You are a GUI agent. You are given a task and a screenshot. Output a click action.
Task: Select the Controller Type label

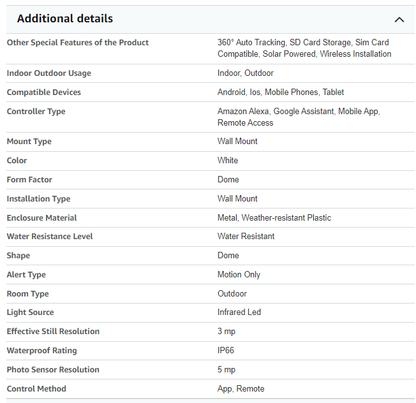click(36, 111)
